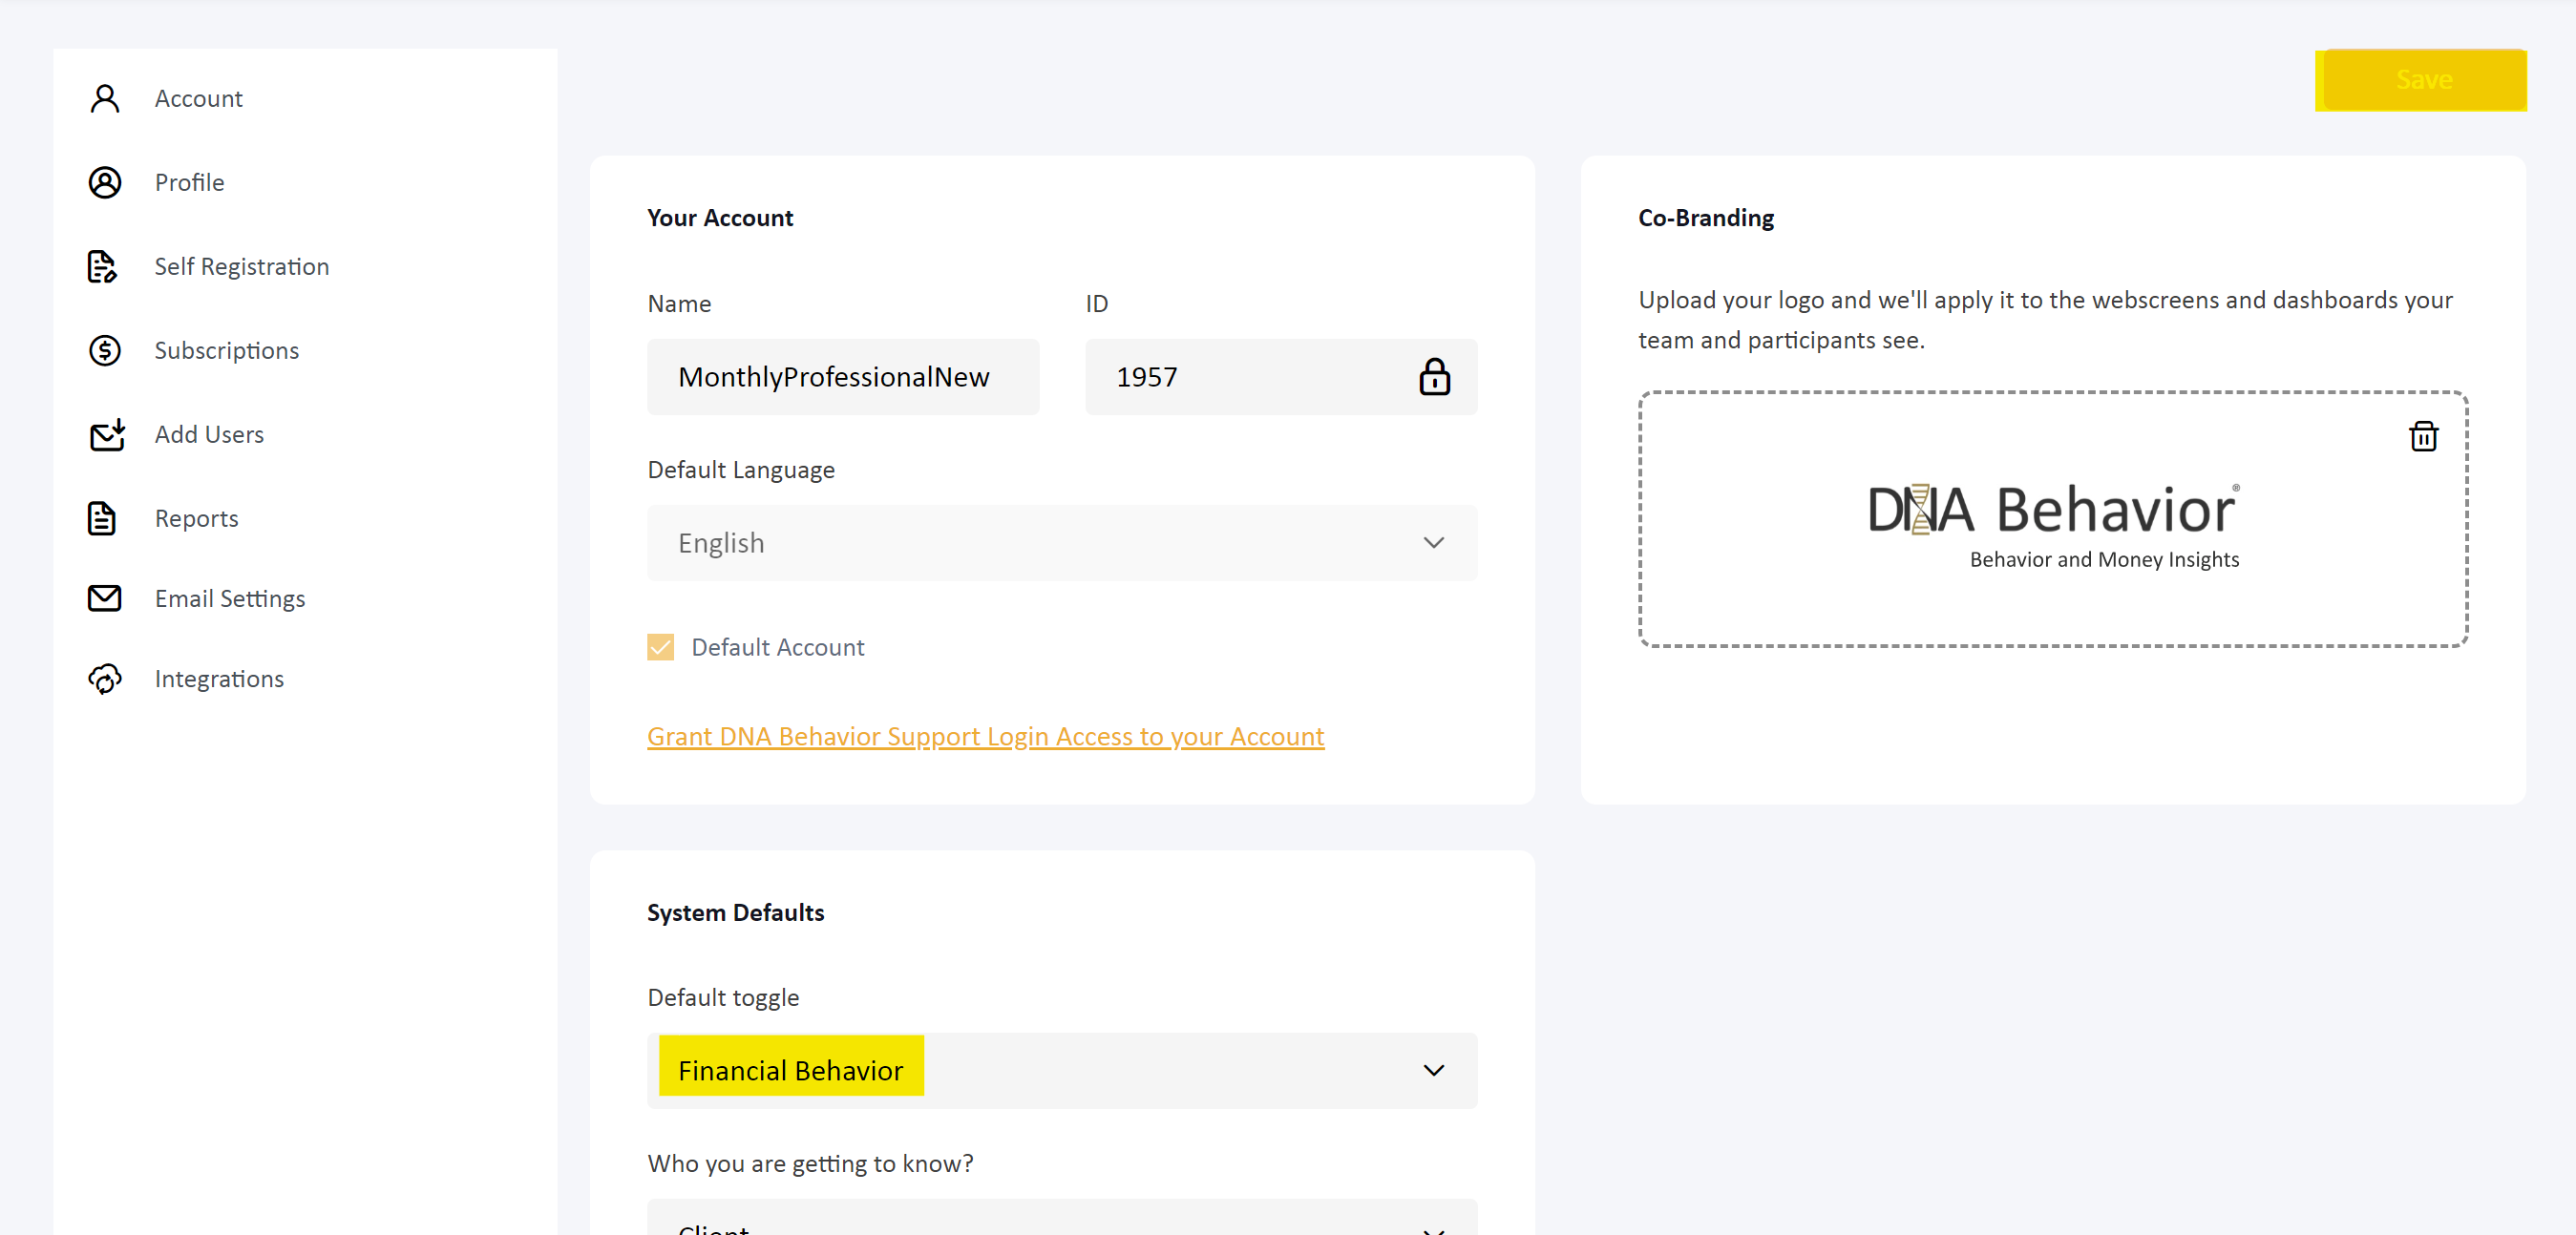The height and width of the screenshot is (1235, 2576).
Task: Click the Account person icon
Action: pos(105,98)
